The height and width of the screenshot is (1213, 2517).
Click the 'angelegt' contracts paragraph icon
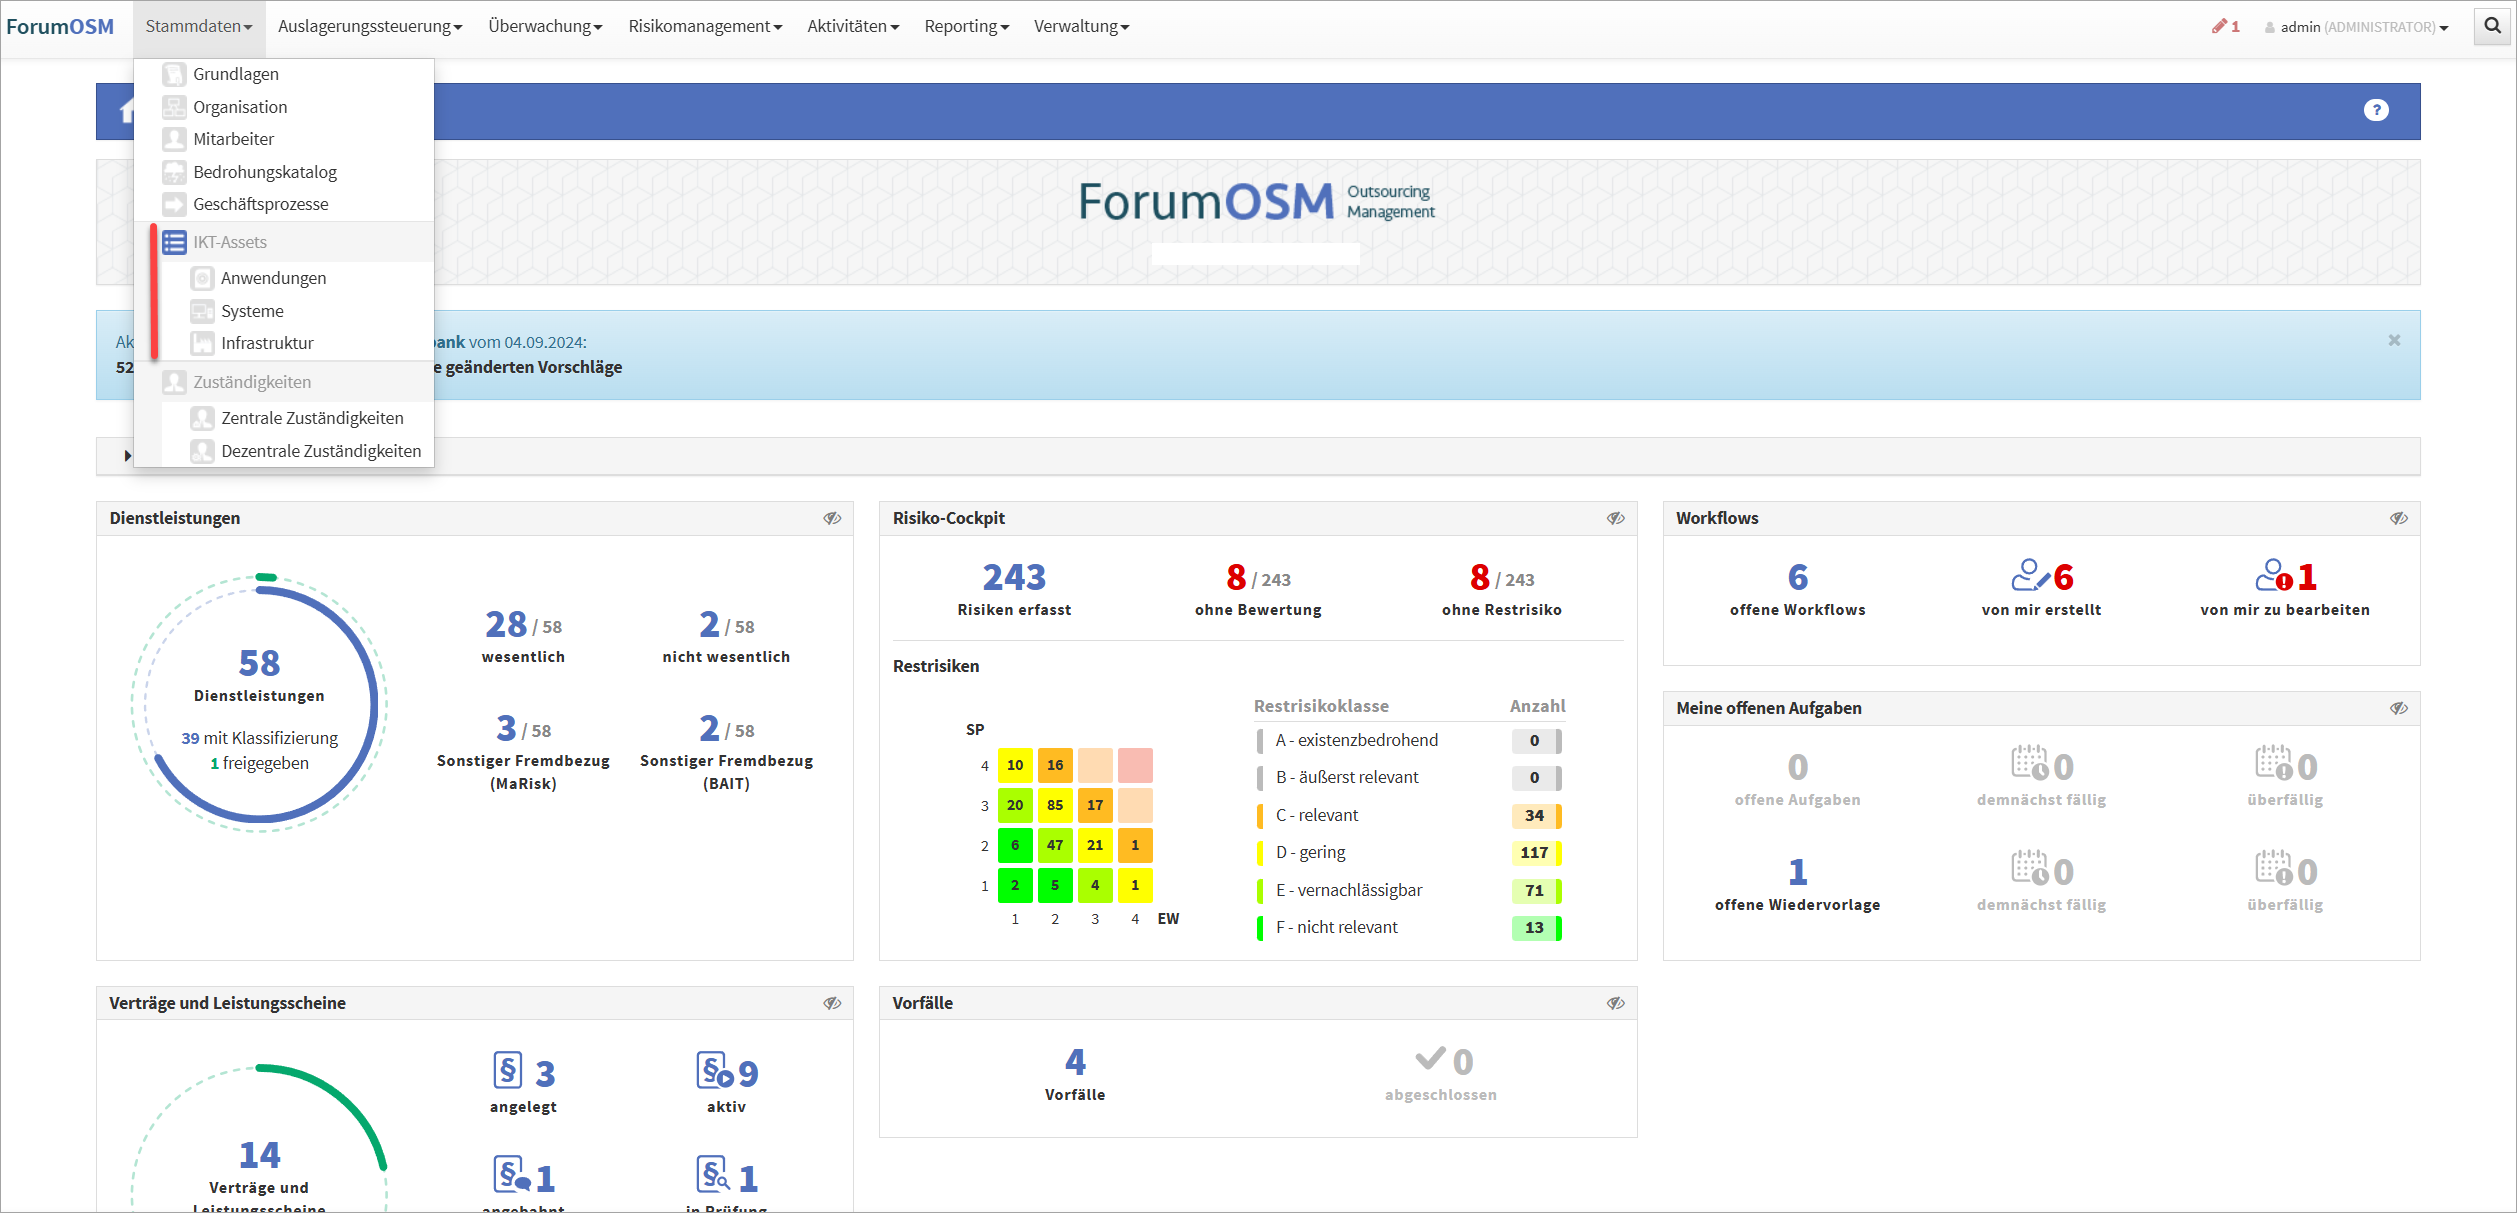pos(508,1071)
